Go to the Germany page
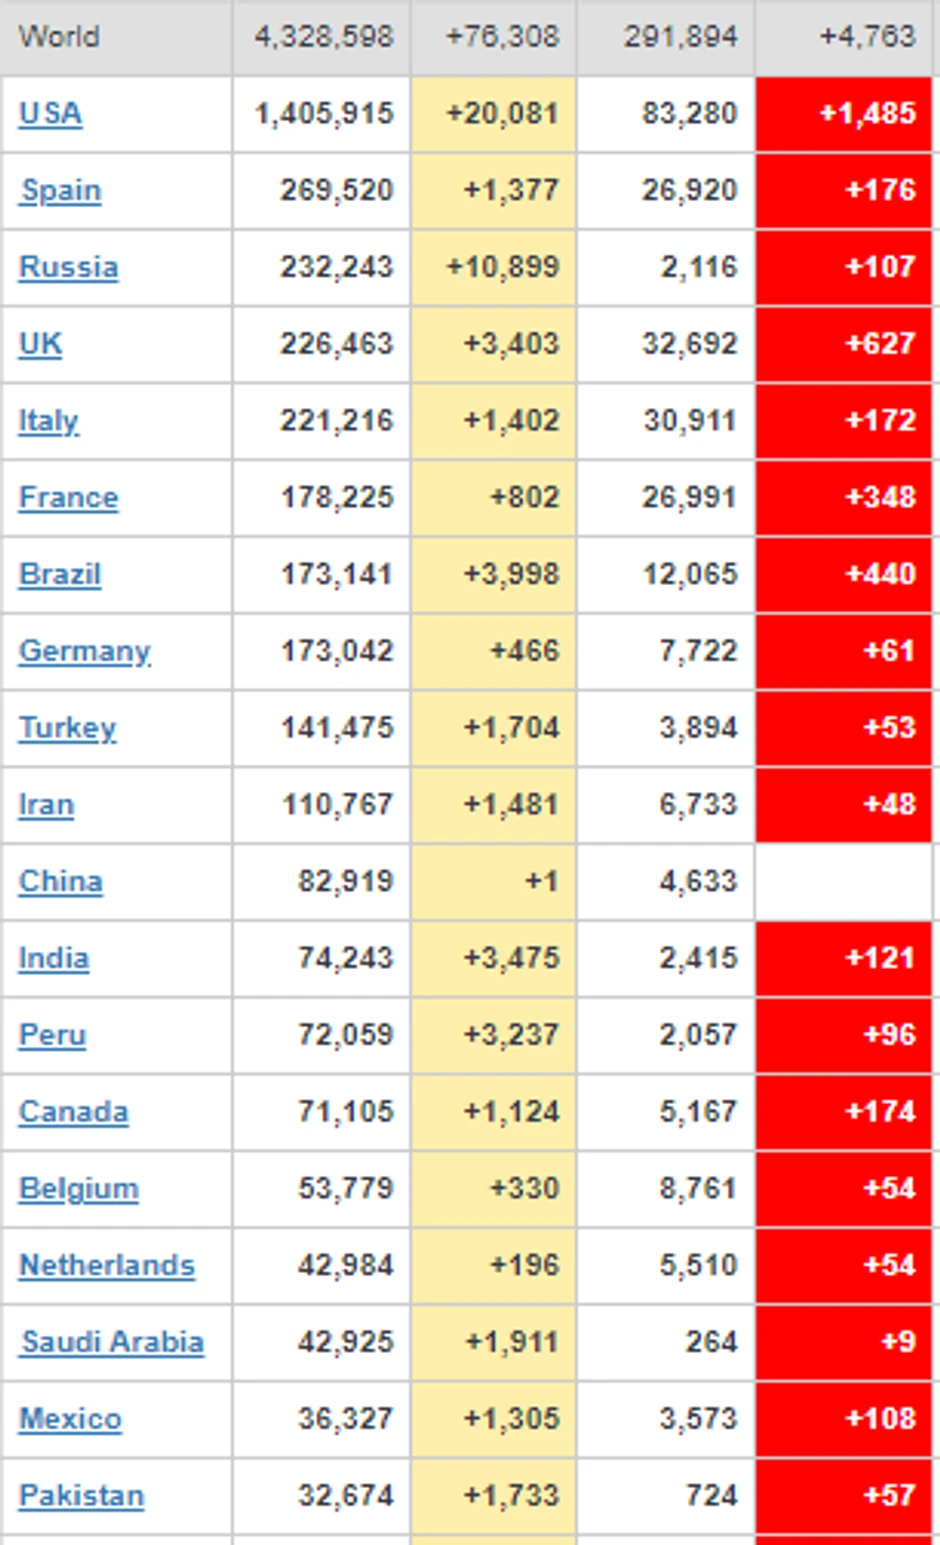This screenshot has width=940, height=1545. [85, 652]
